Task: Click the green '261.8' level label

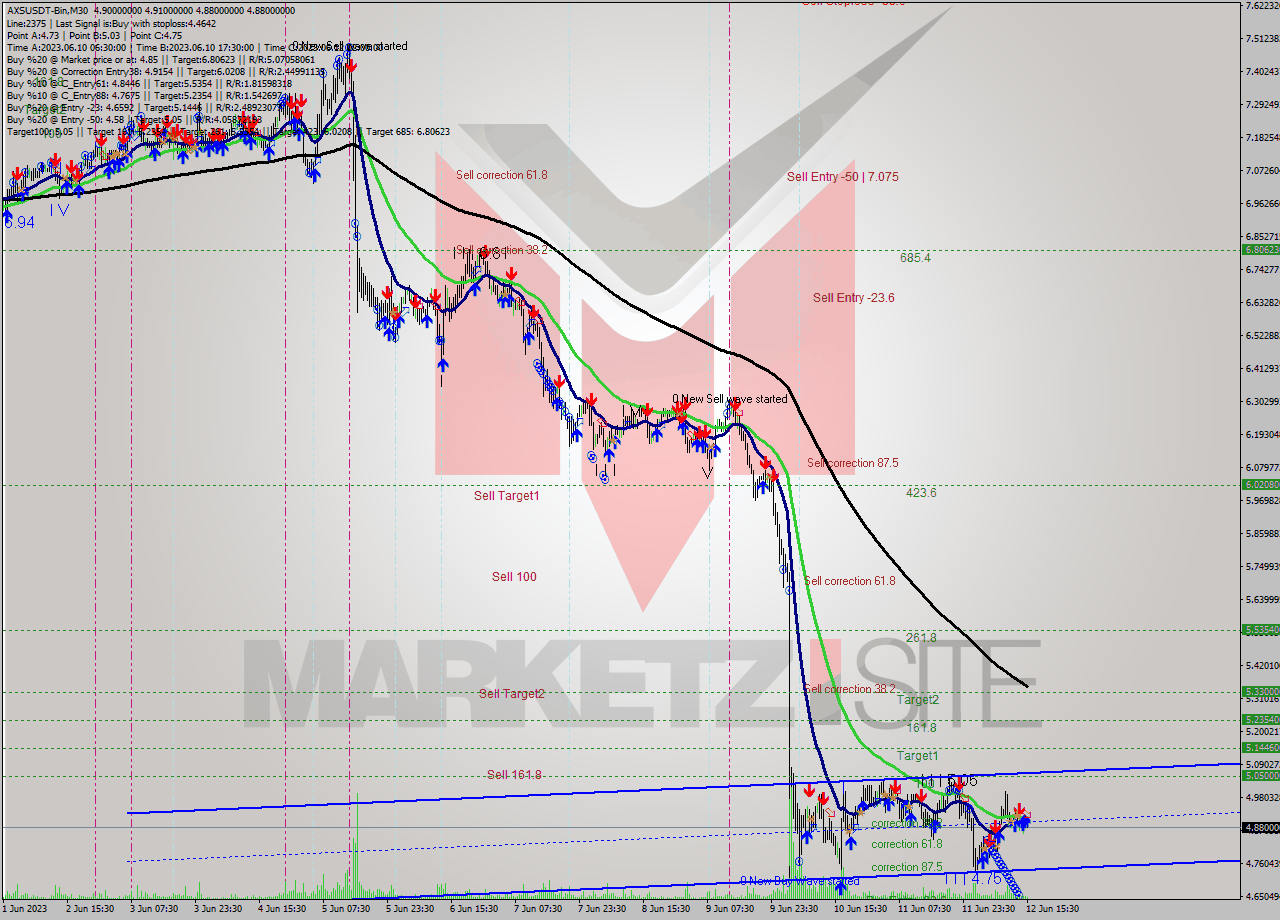Action: [921, 637]
